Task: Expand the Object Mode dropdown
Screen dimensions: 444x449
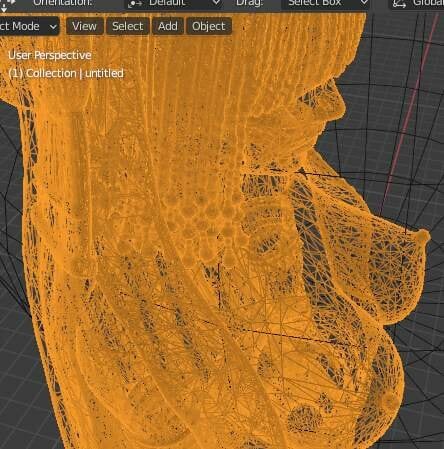Action: (x=28, y=26)
